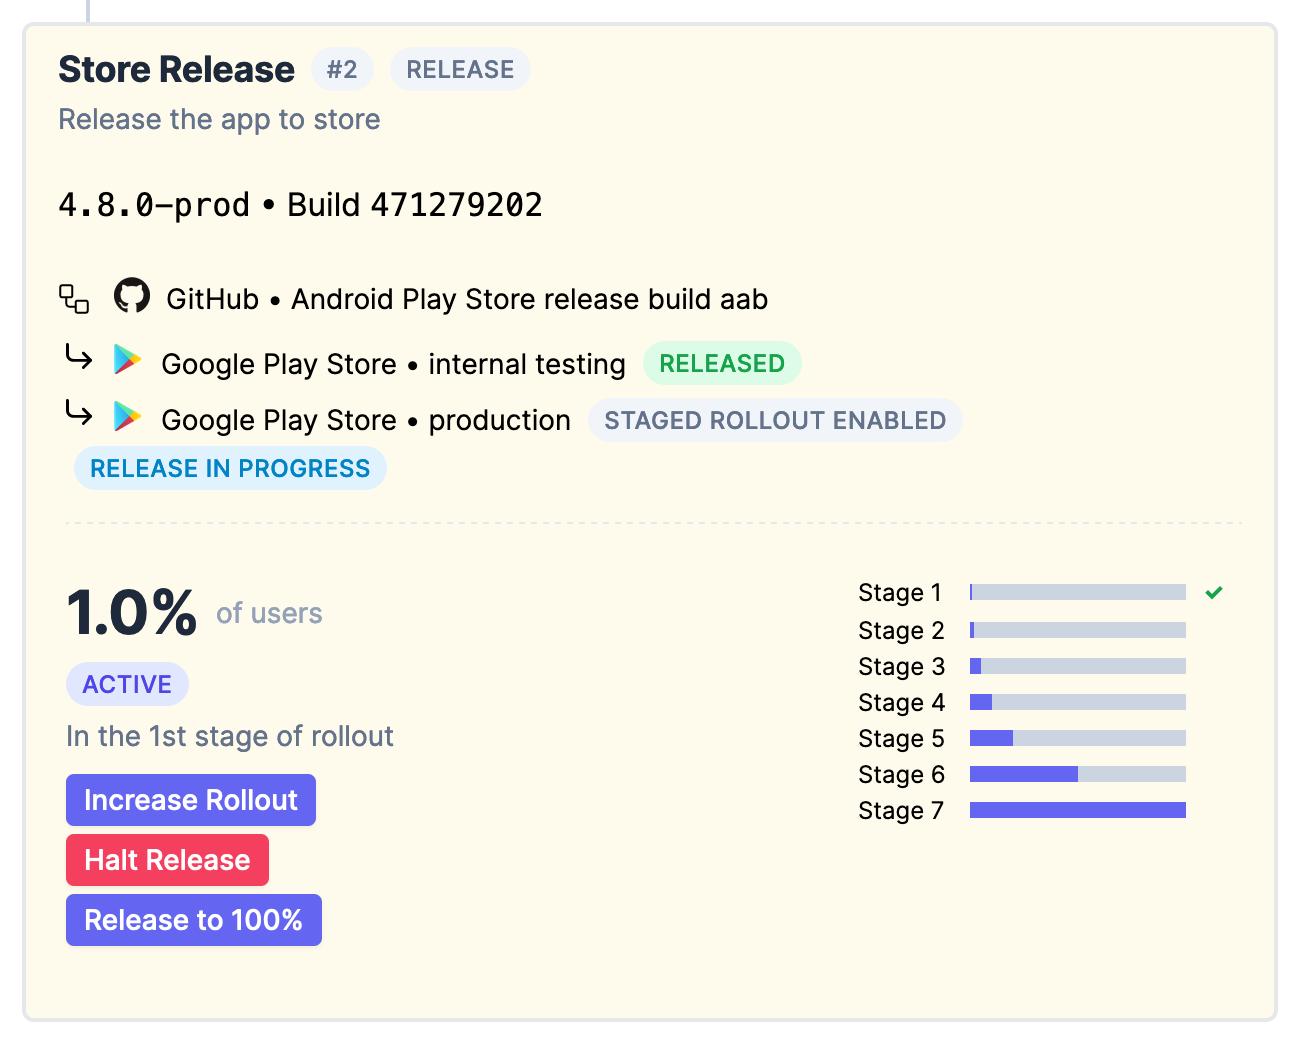Click 'Google Play Store • production' text

366,420
